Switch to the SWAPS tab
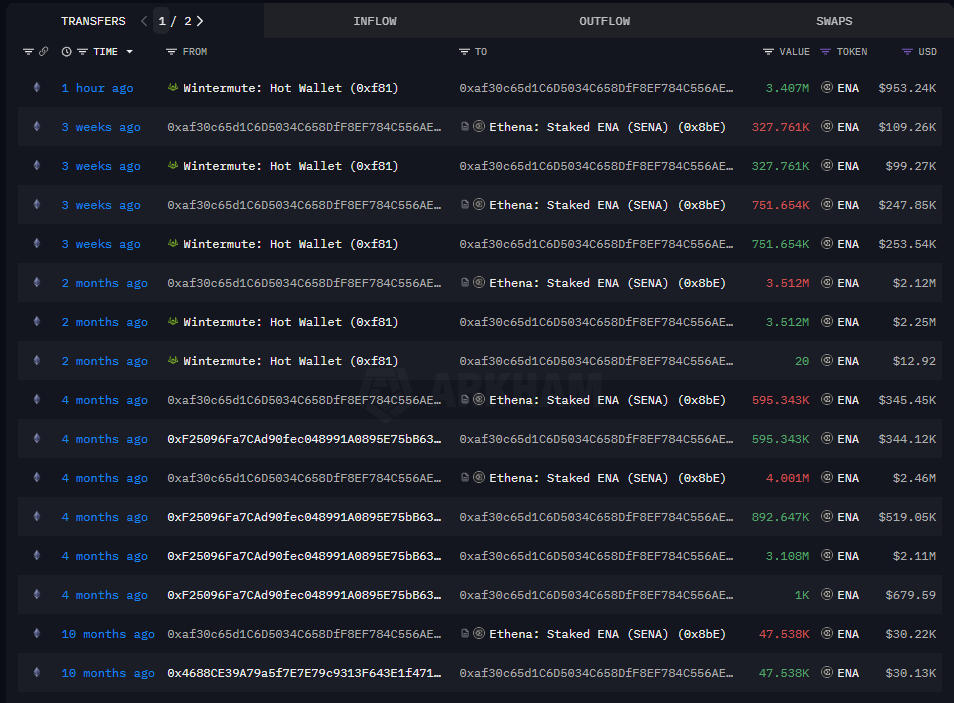 [834, 20]
